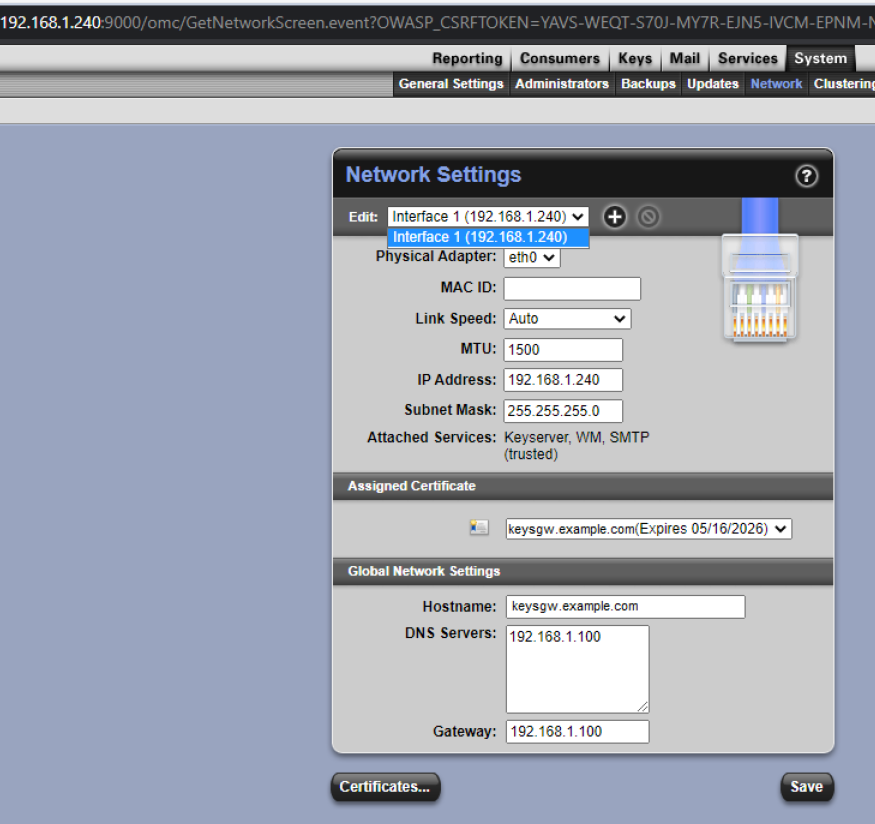This screenshot has height=824, width=875.
Task: Click the Network Settings panel title
Action: [x=433, y=175]
